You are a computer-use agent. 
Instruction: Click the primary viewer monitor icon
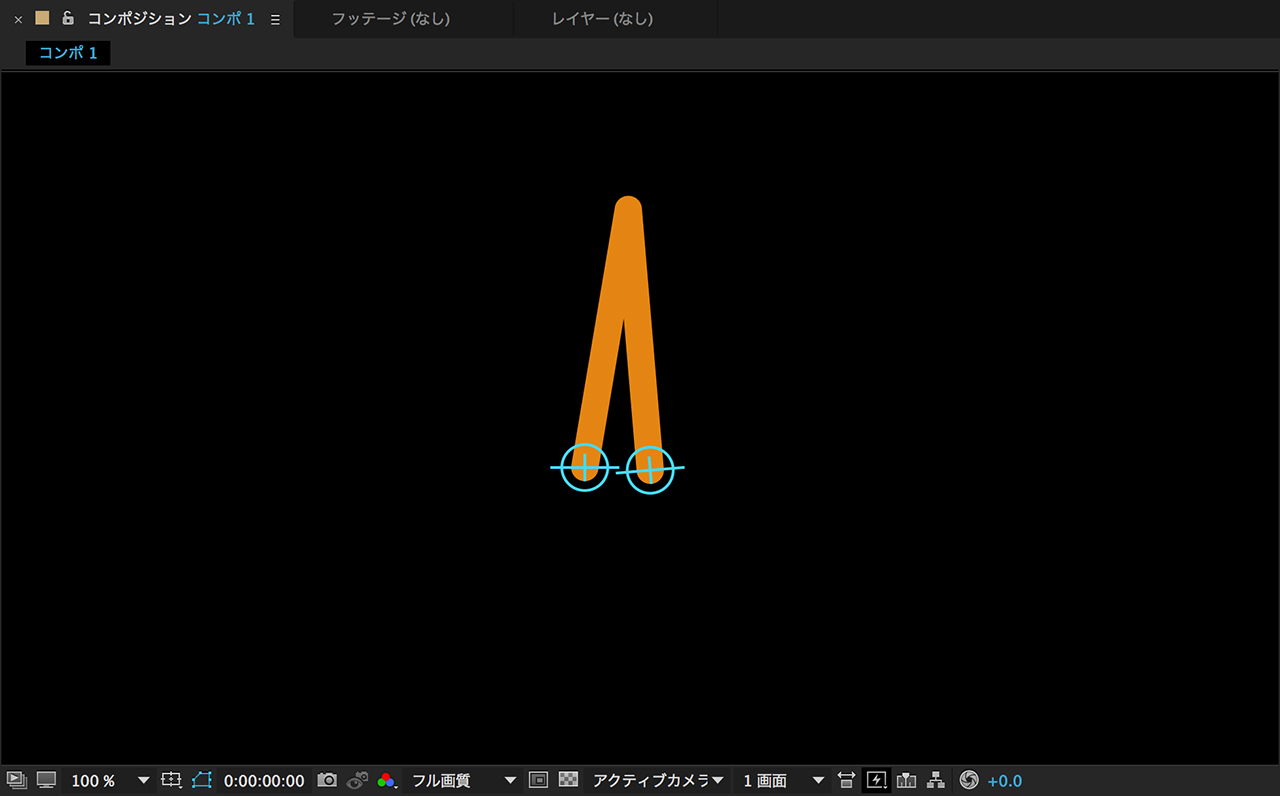click(x=46, y=780)
